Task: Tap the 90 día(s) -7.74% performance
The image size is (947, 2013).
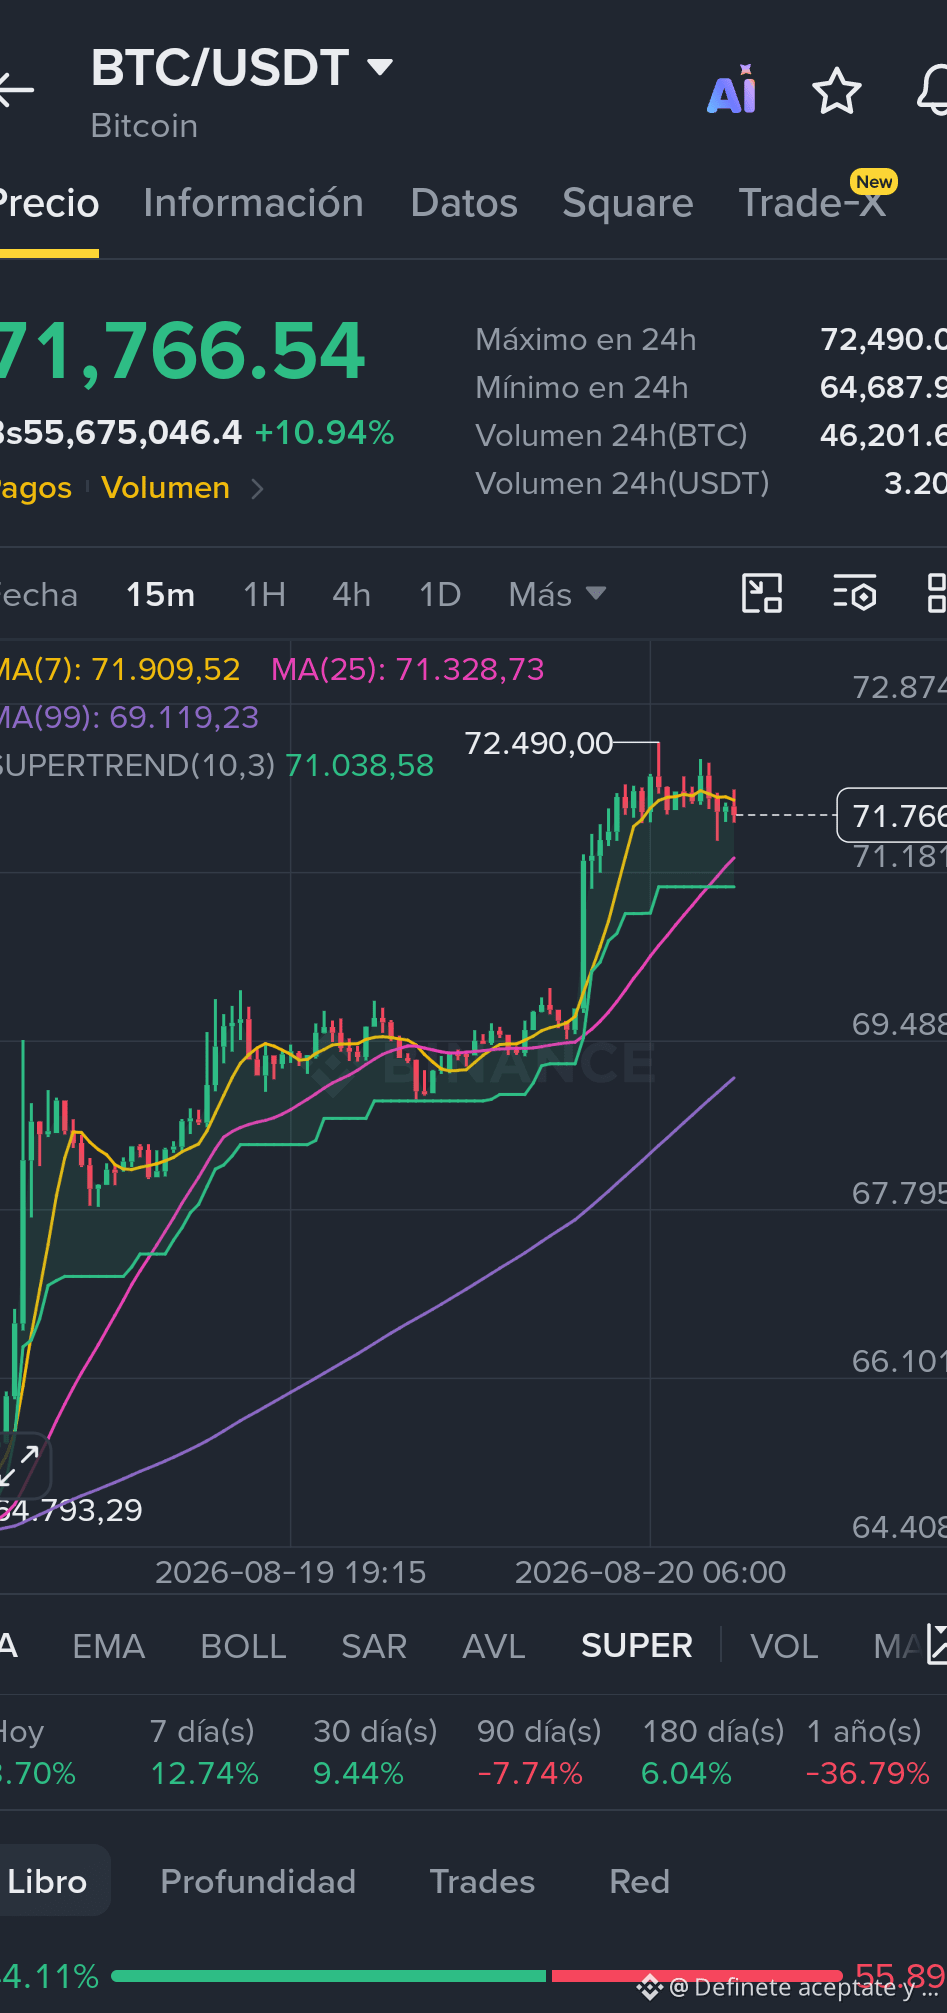Action: coord(539,1752)
